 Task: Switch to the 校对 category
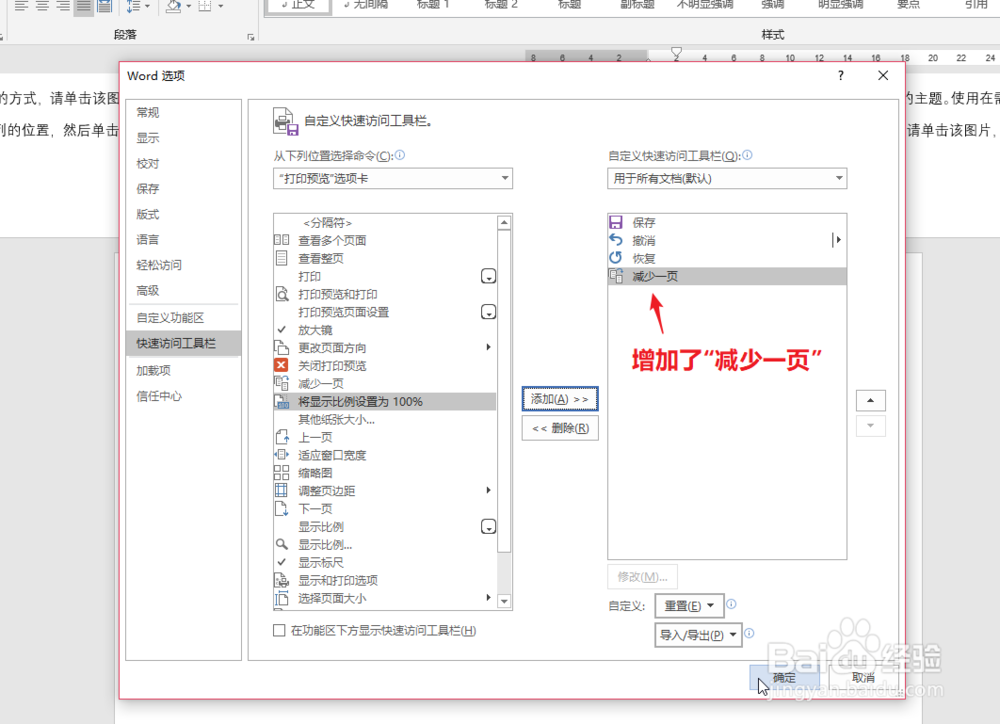click(x=184, y=163)
